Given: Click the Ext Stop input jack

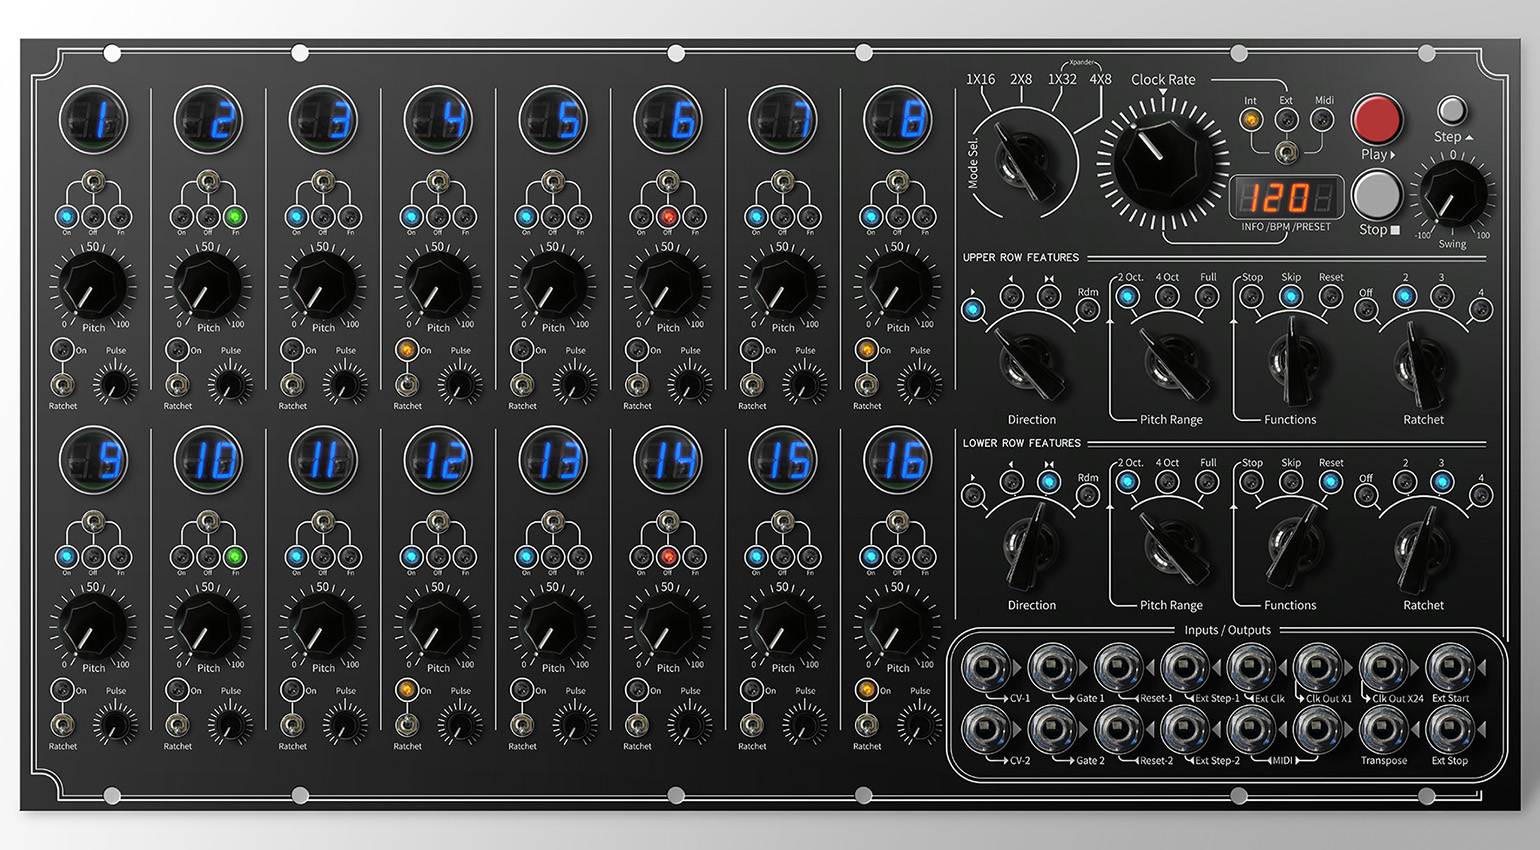Looking at the screenshot, I should coord(1450,730).
